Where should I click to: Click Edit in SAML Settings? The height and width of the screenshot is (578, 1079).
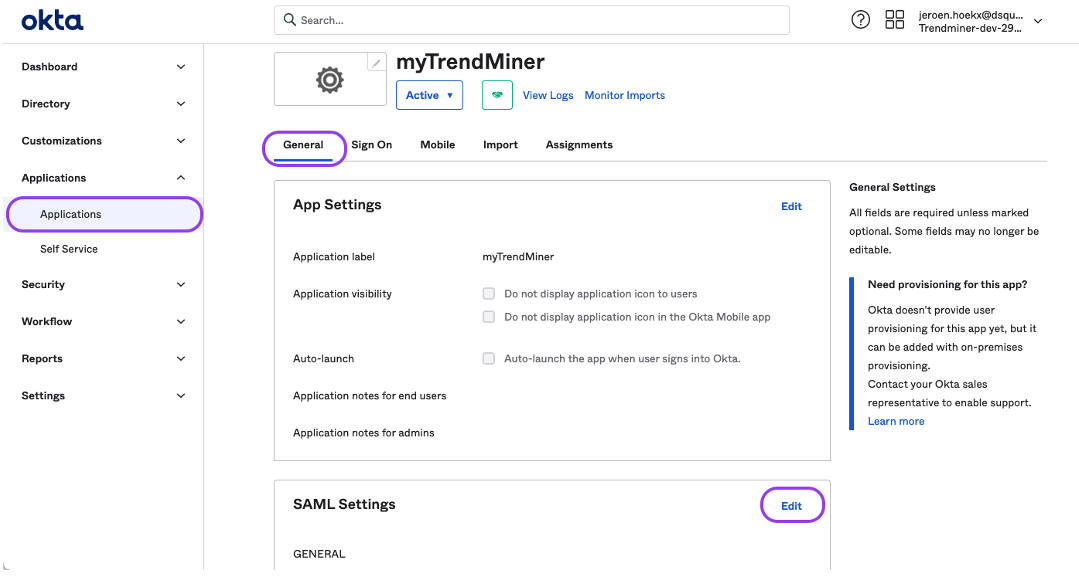point(791,506)
